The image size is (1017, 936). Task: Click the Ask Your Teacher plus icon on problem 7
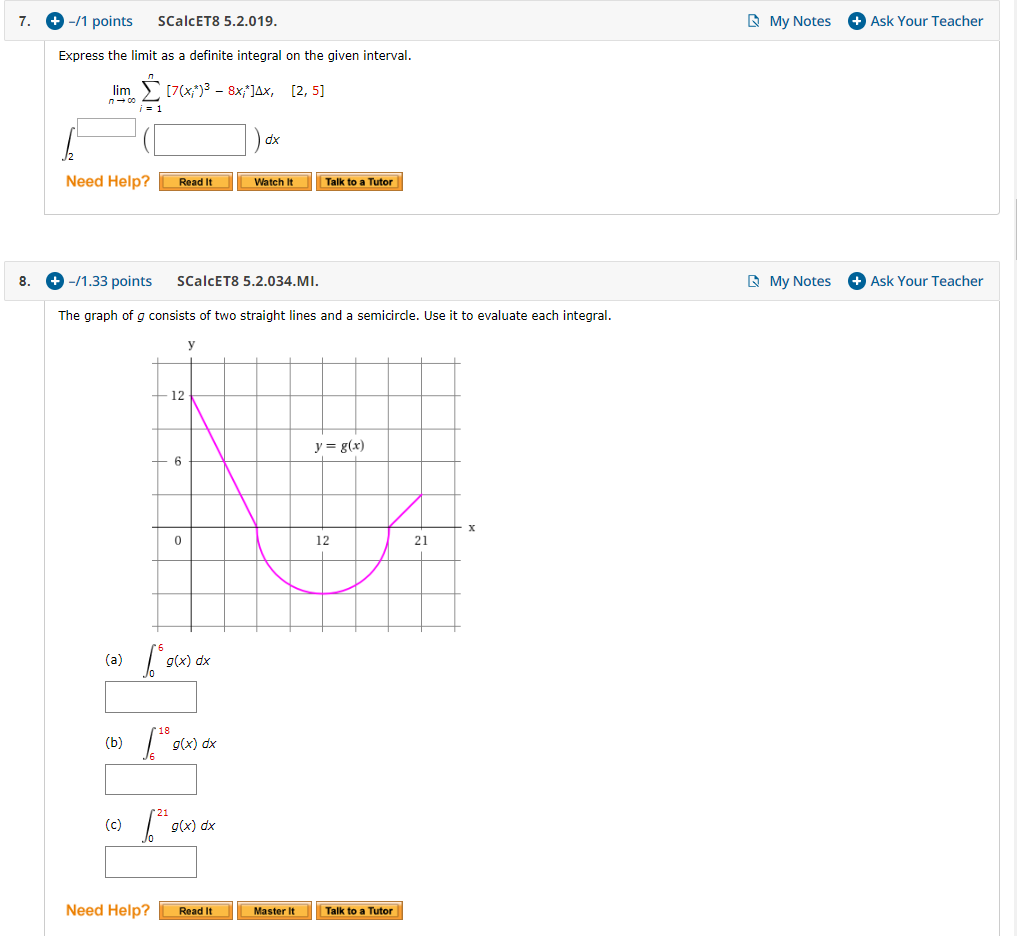[x=857, y=20]
